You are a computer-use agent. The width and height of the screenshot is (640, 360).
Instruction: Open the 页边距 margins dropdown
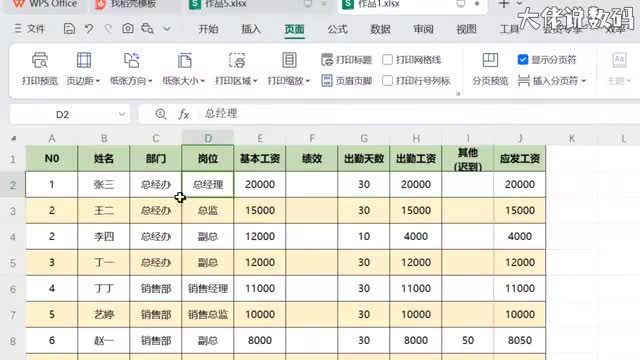coord(83,69)
